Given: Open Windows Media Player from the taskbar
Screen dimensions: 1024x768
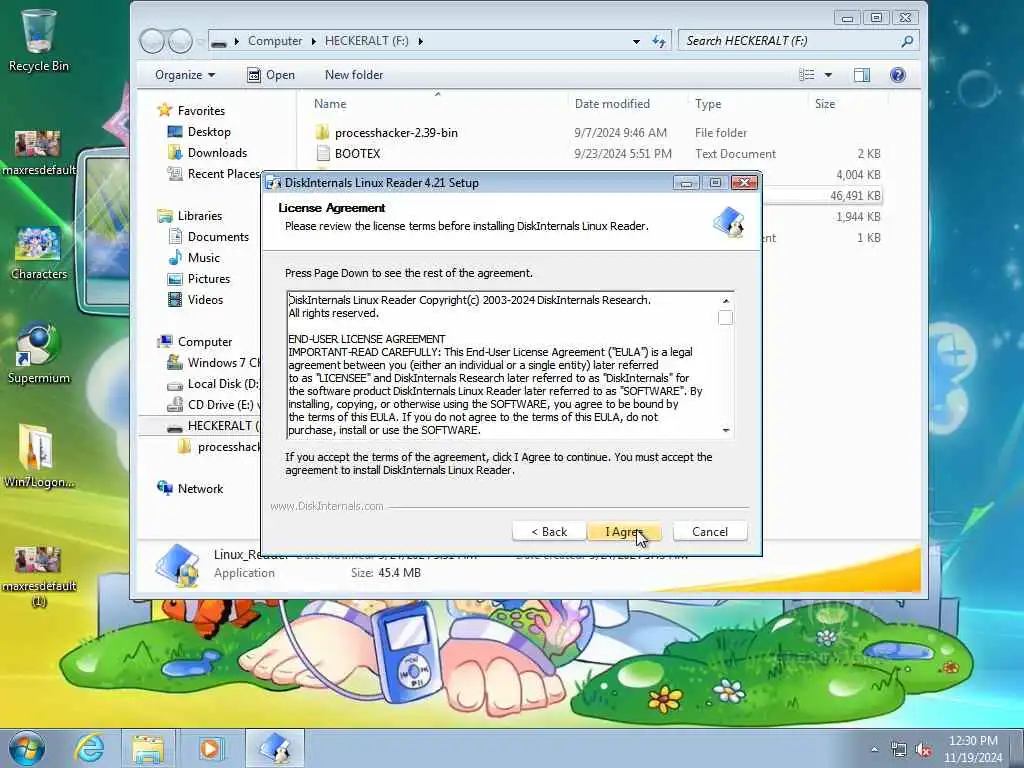Looking at the screenshot, I should 210,748.
